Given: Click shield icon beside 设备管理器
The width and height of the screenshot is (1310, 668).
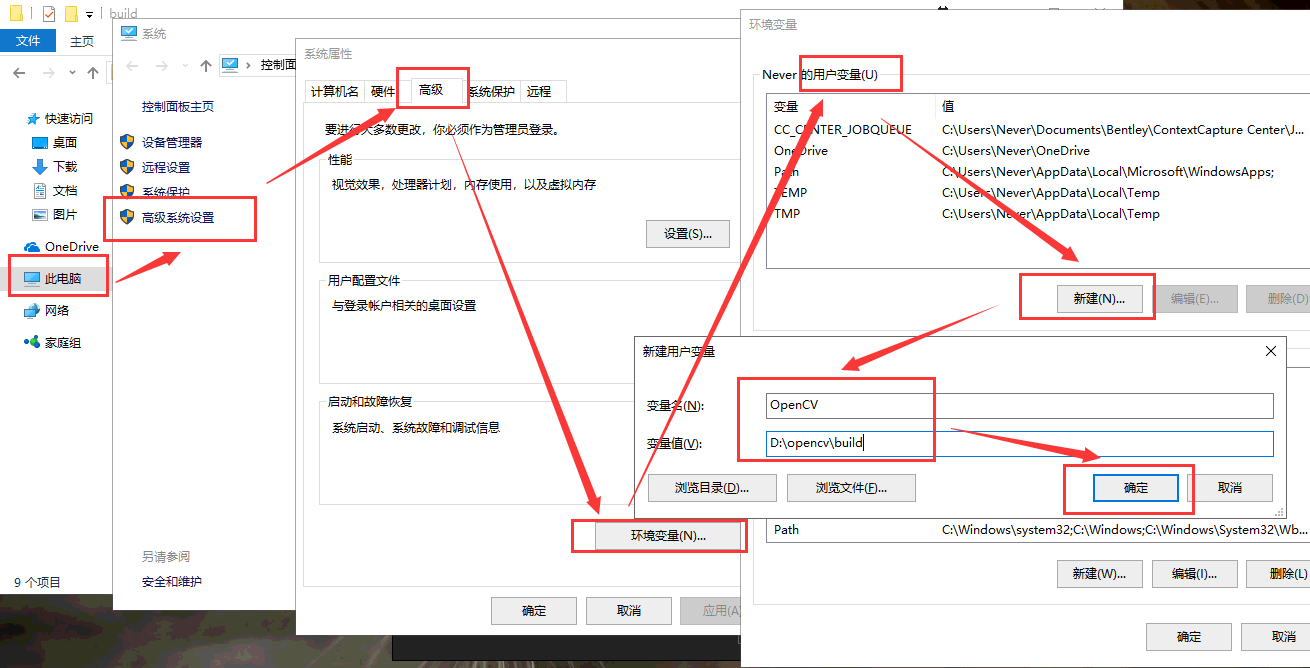Looking at the screenshot, I should click(127, 142).
